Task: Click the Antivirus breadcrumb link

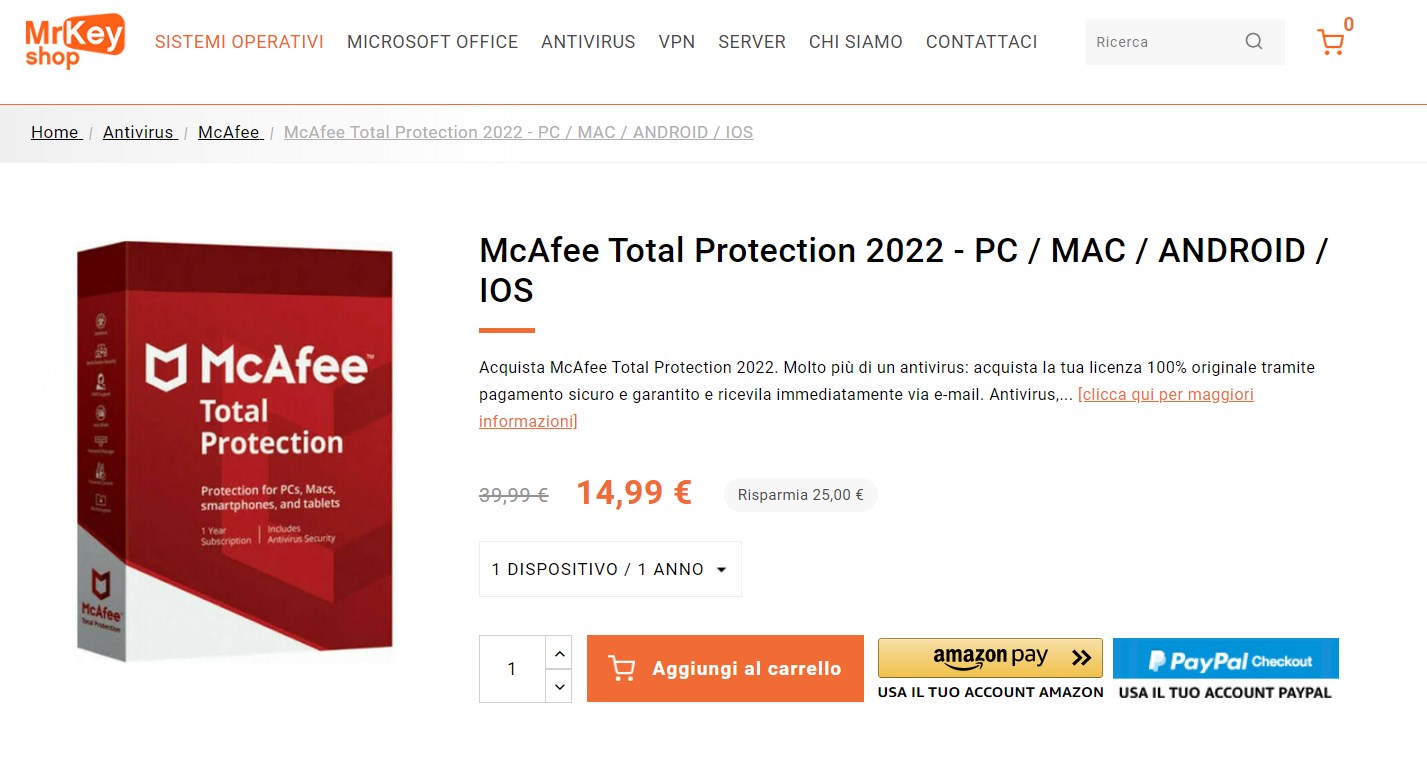Action: (139, 132)
